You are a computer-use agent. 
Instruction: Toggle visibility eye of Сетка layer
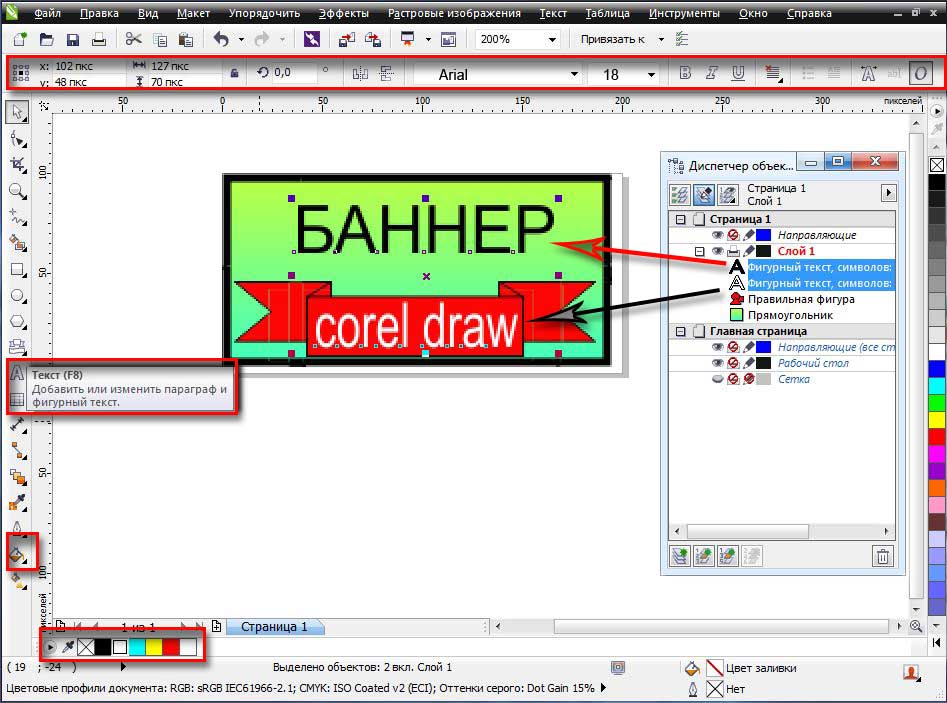pos(717,379)
